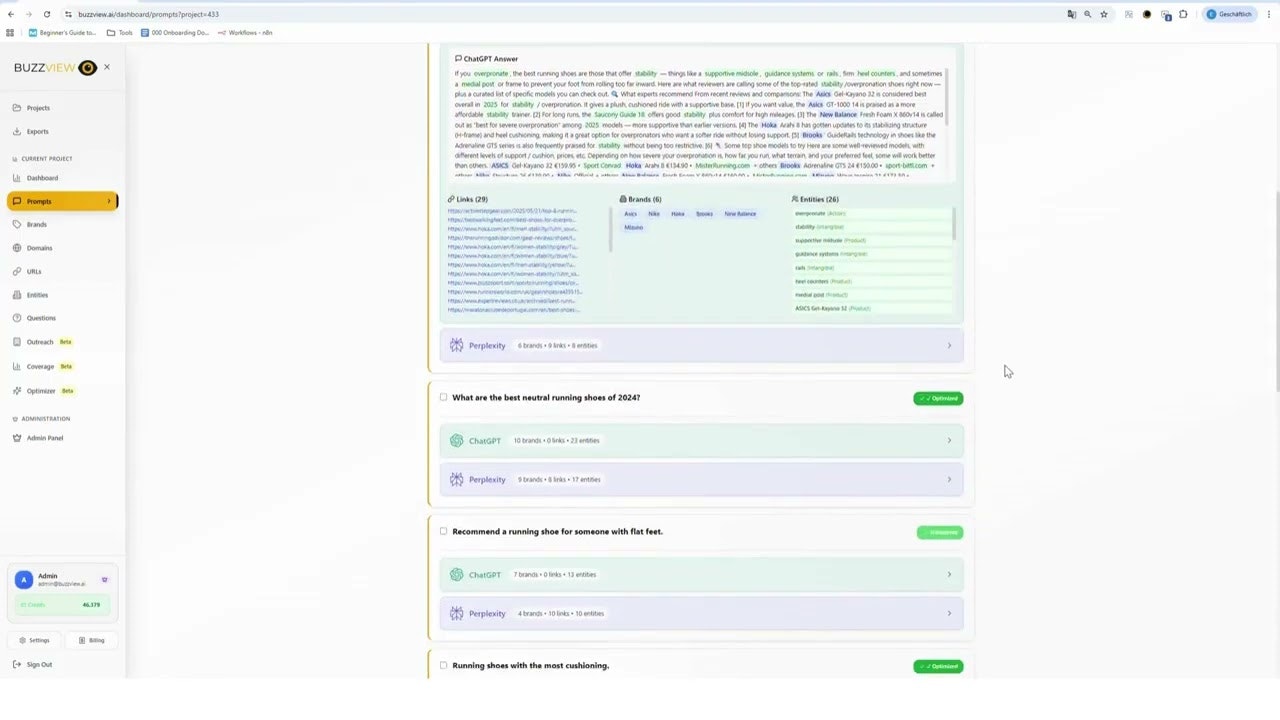Image resolution: width=1280 pixels, height=720 pixels.
Task: Click the Hoka brand tag
Action: (678, 214)
